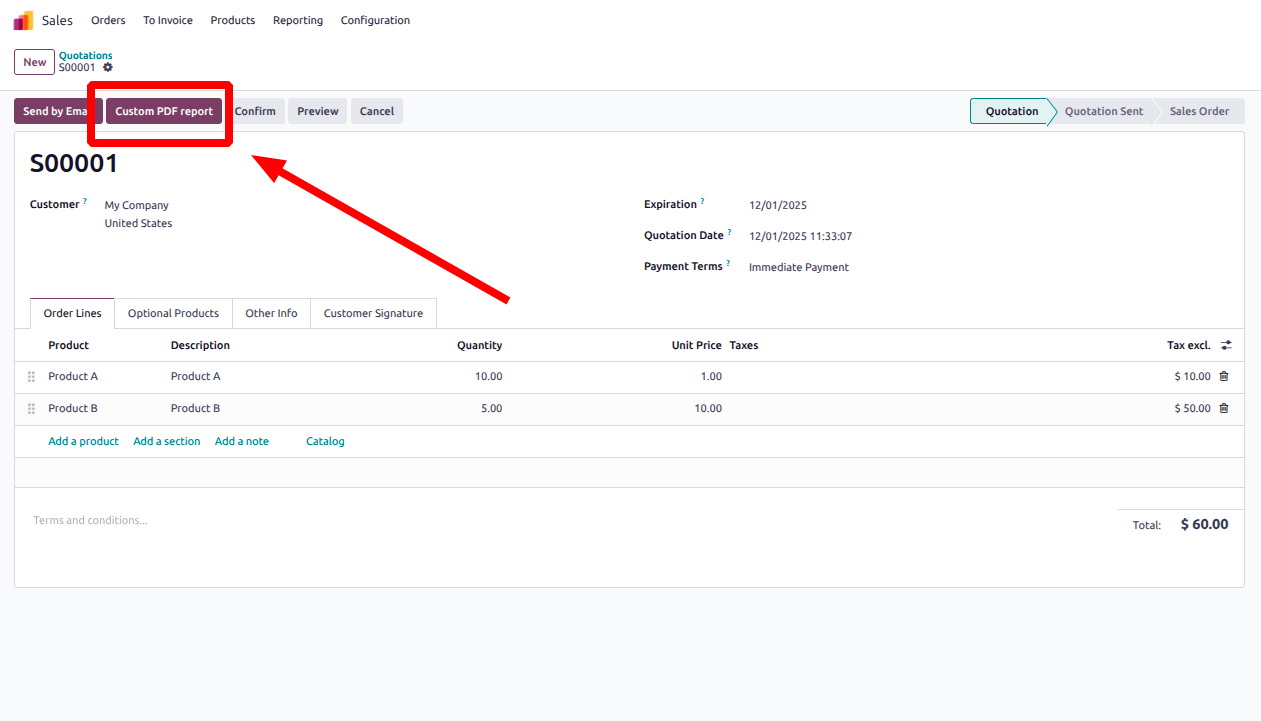The image size is (1261, 721).
Task: Click trash icon for Product B line
Action: coord(1224,409)
